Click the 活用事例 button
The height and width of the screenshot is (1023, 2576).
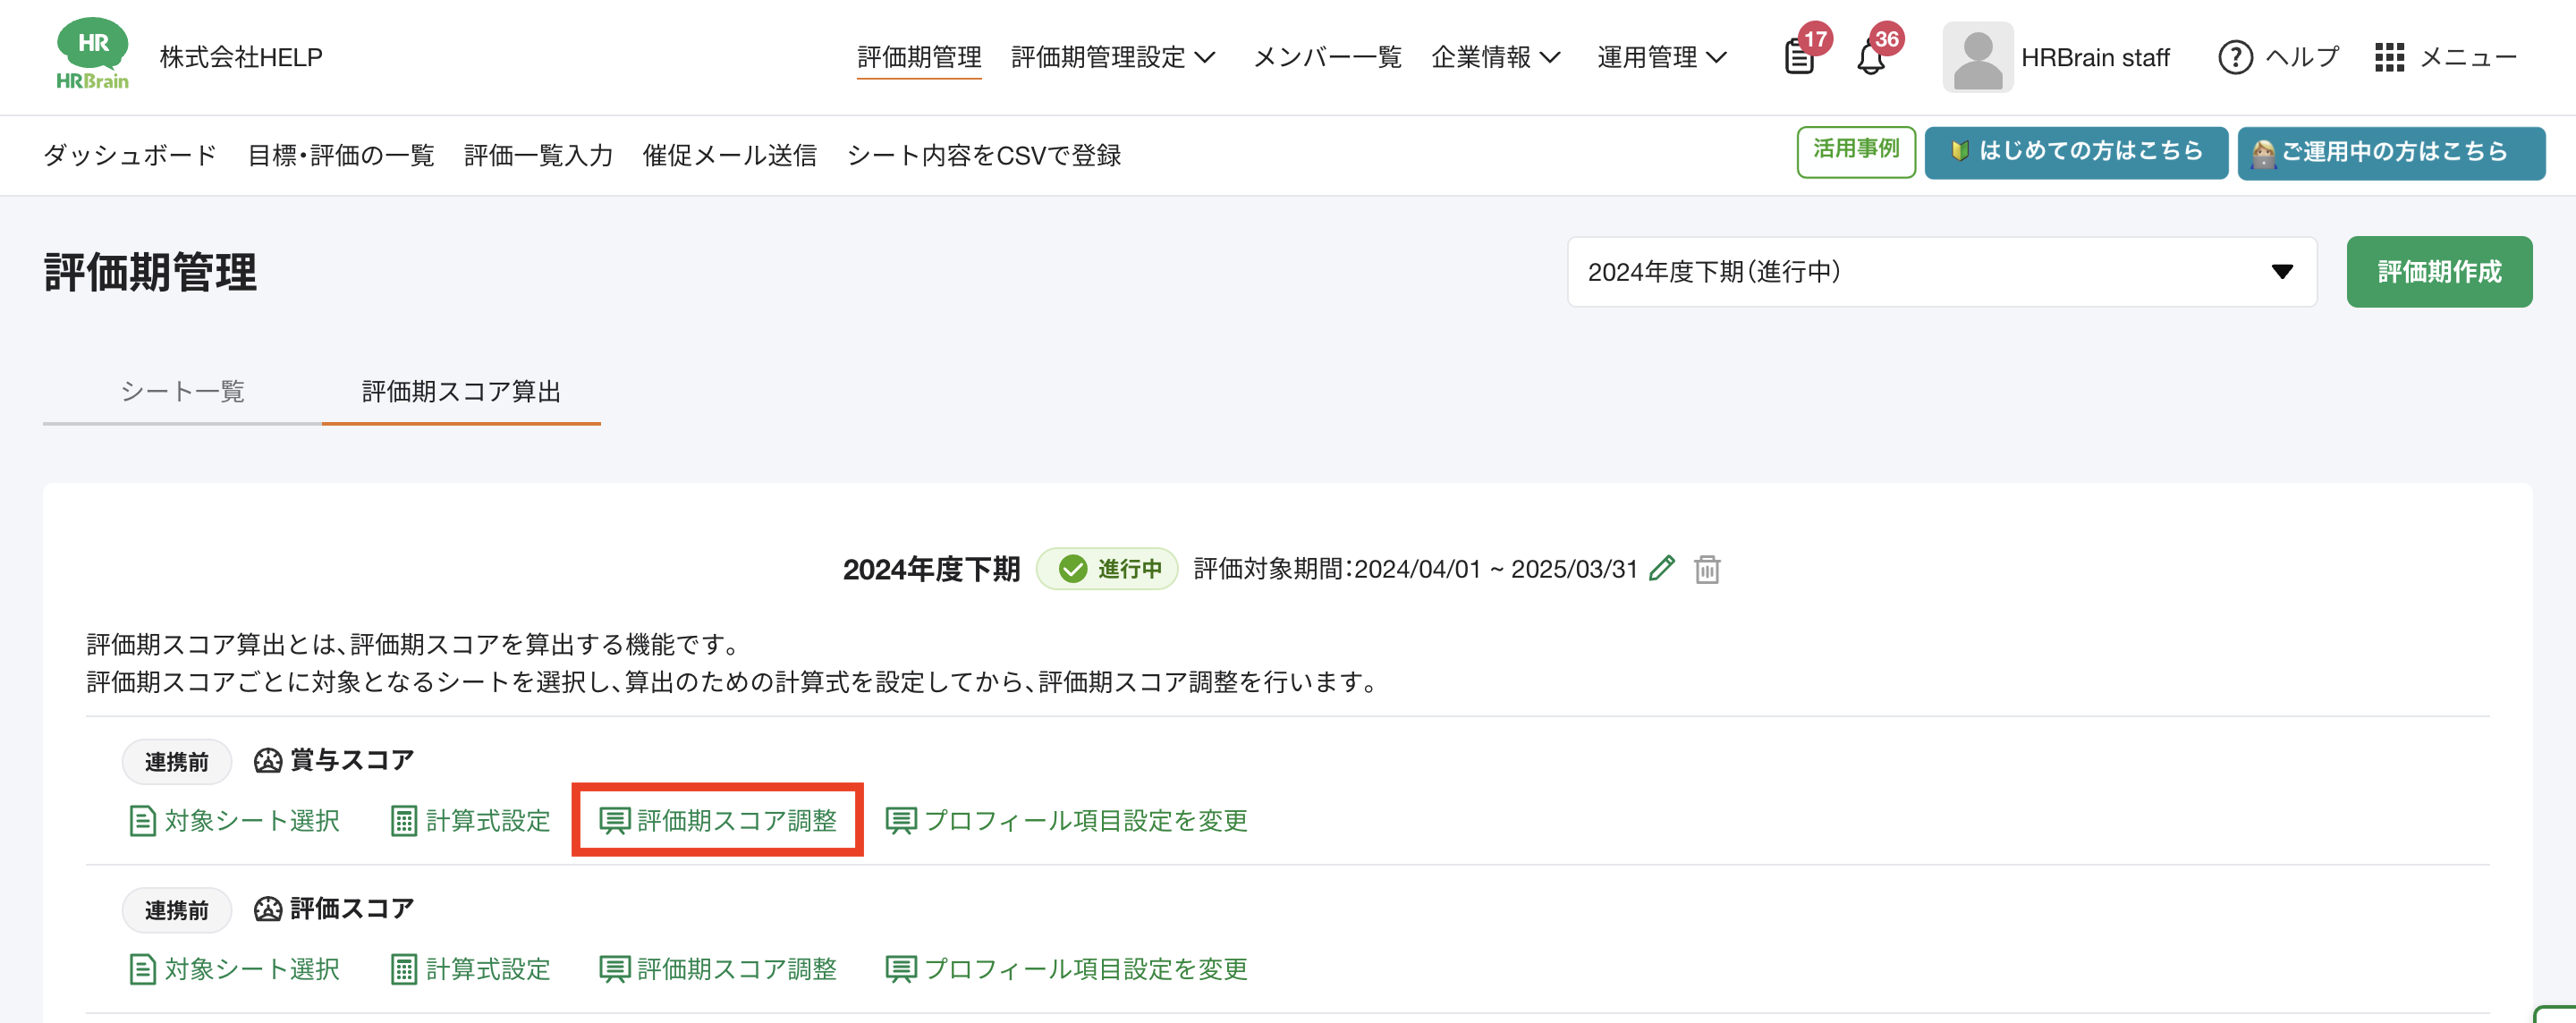click(1855, 151)
